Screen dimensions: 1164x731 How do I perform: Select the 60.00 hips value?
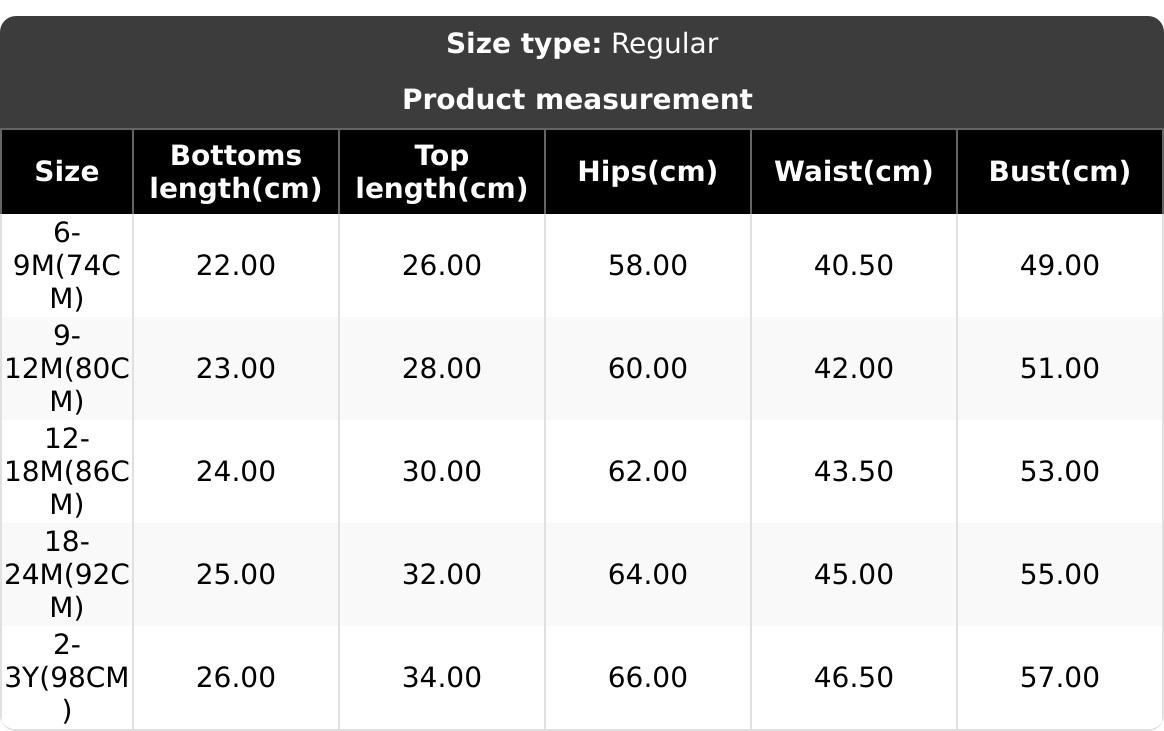tap(648, 369)
